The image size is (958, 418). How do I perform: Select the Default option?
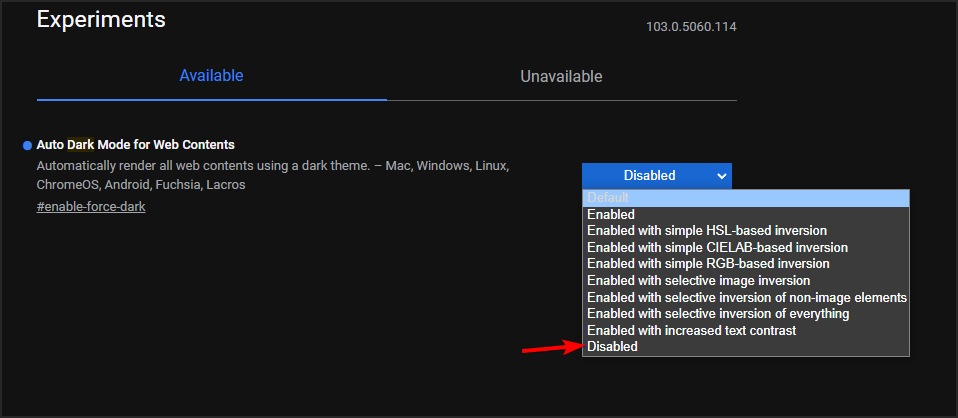tap(745, 198)
